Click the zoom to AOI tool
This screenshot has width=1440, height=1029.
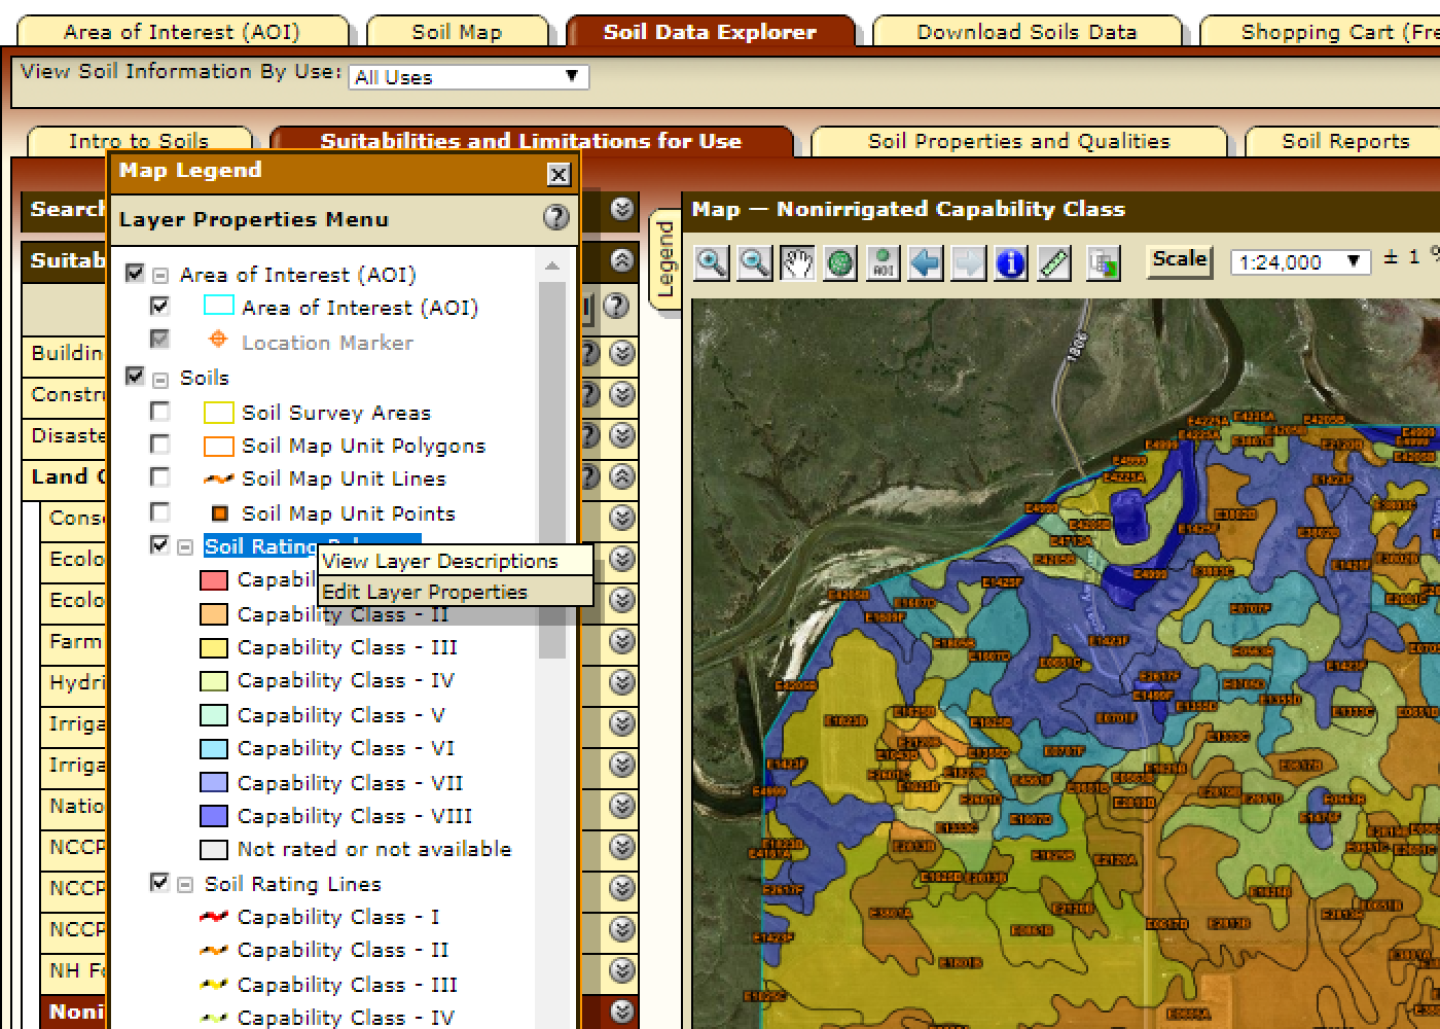[x=883, y=263]
